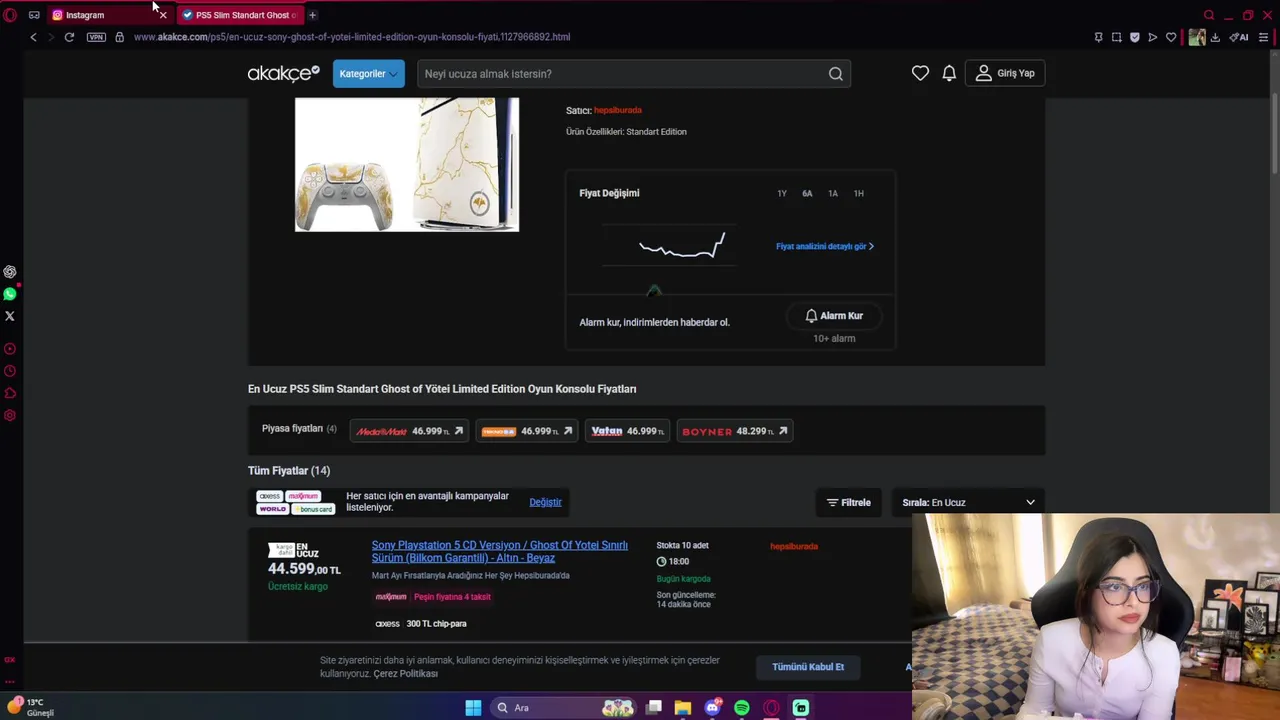Open Spotify from the taskbar

[x=742, y=708]
